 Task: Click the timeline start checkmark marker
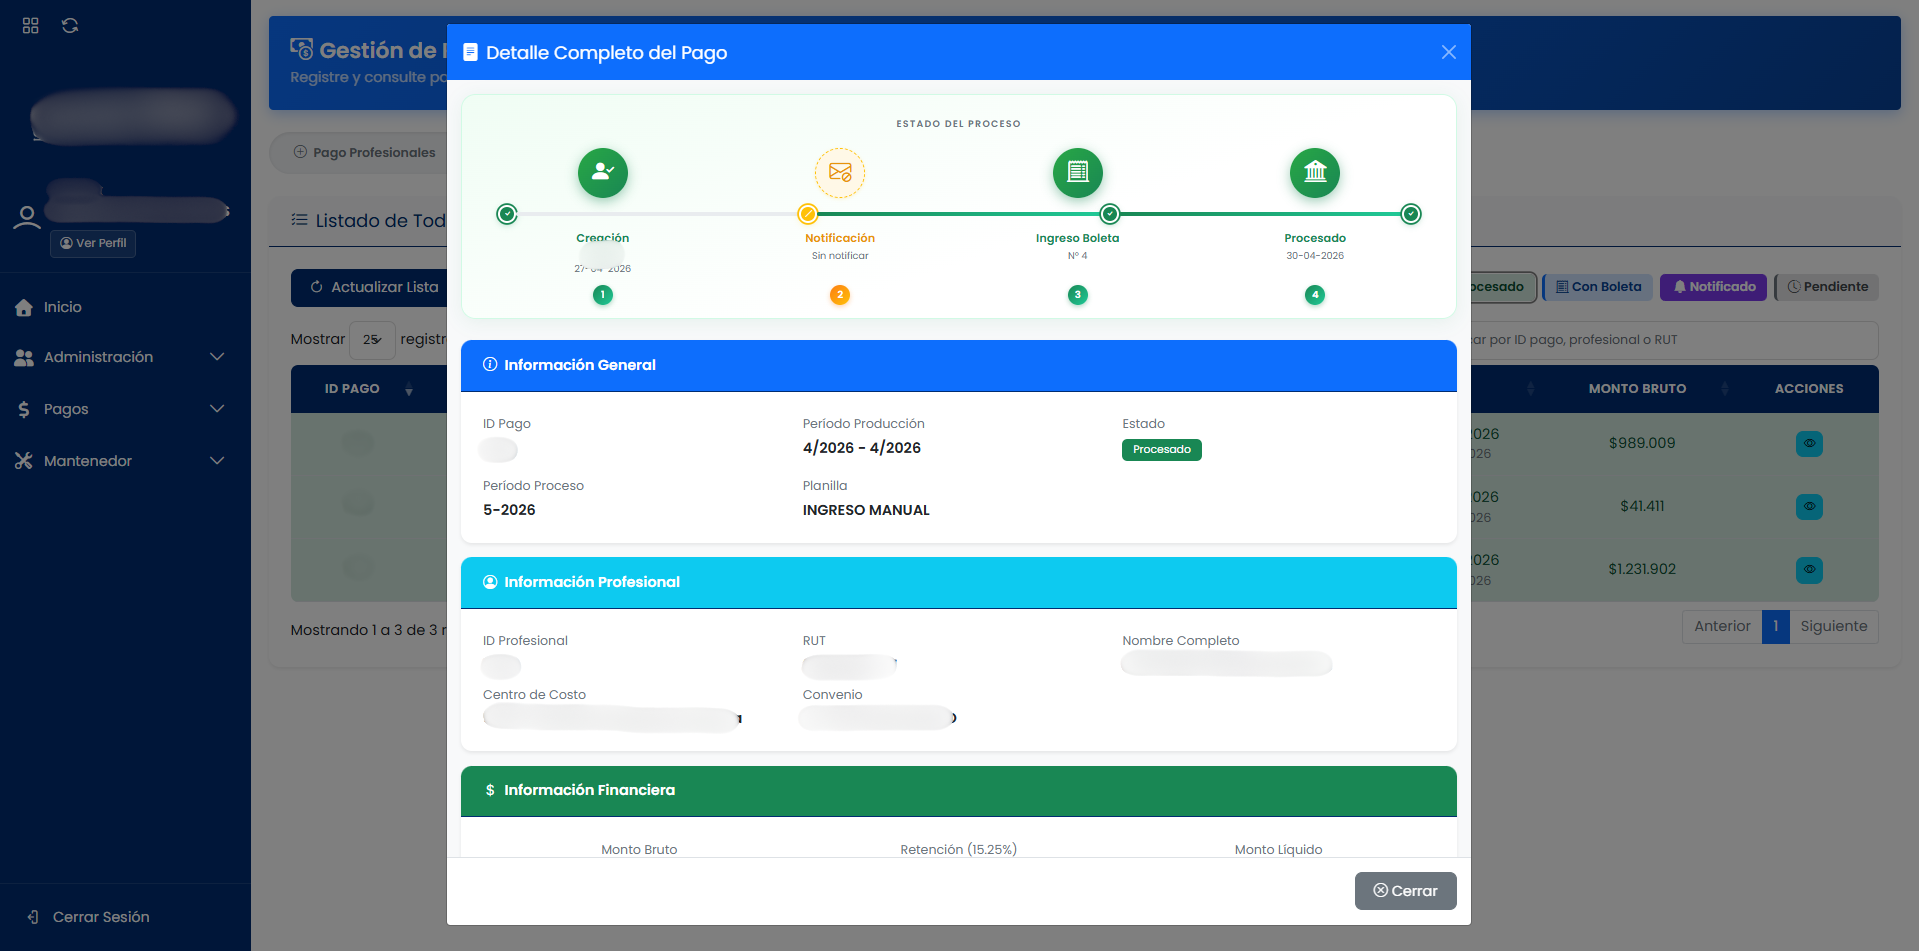[507, 214]
